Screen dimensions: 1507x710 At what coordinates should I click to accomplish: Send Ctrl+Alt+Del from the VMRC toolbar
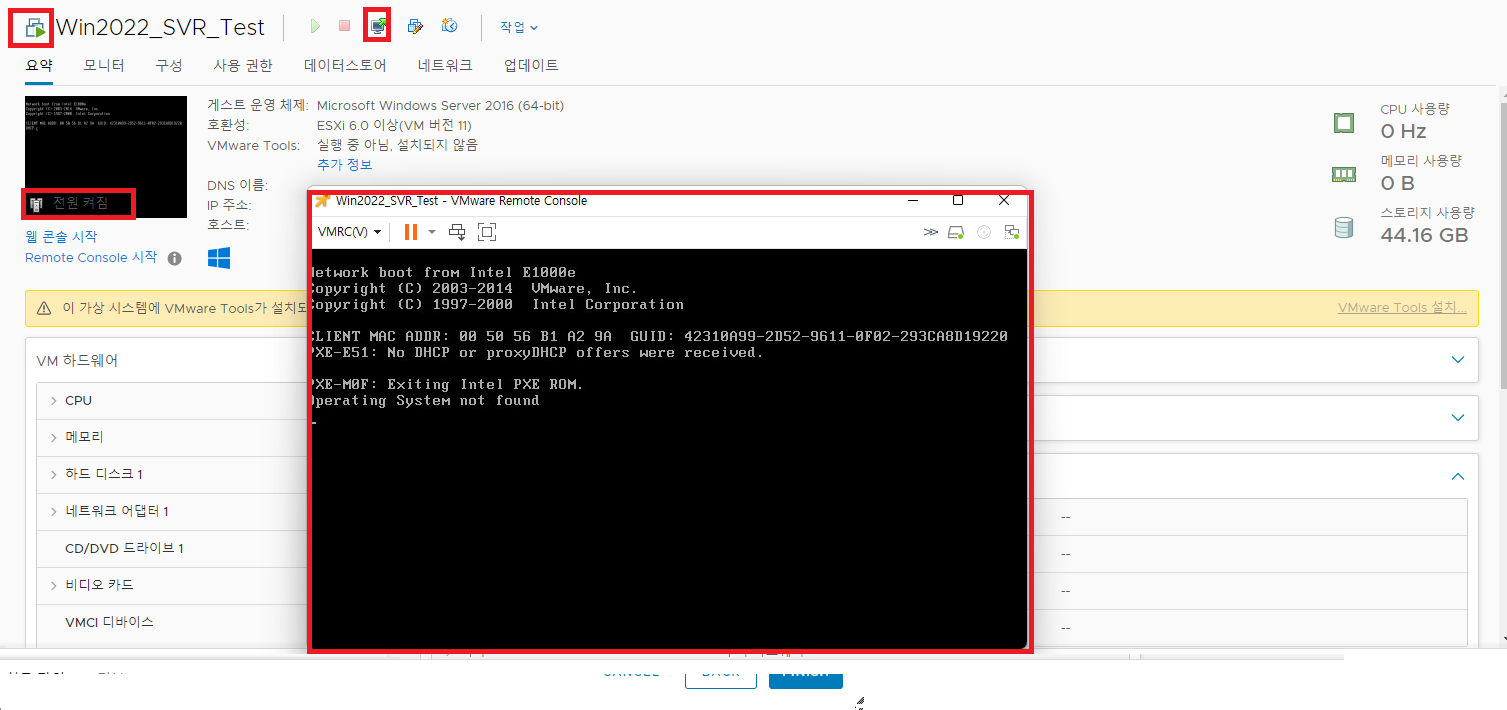point(457,232)
